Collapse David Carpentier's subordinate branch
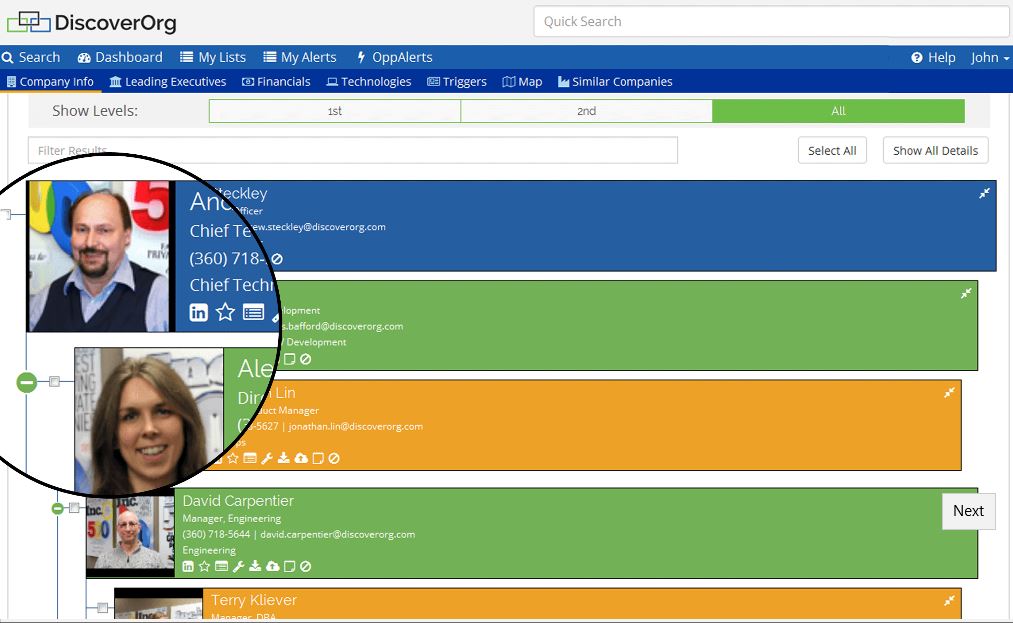 (58, 508)
